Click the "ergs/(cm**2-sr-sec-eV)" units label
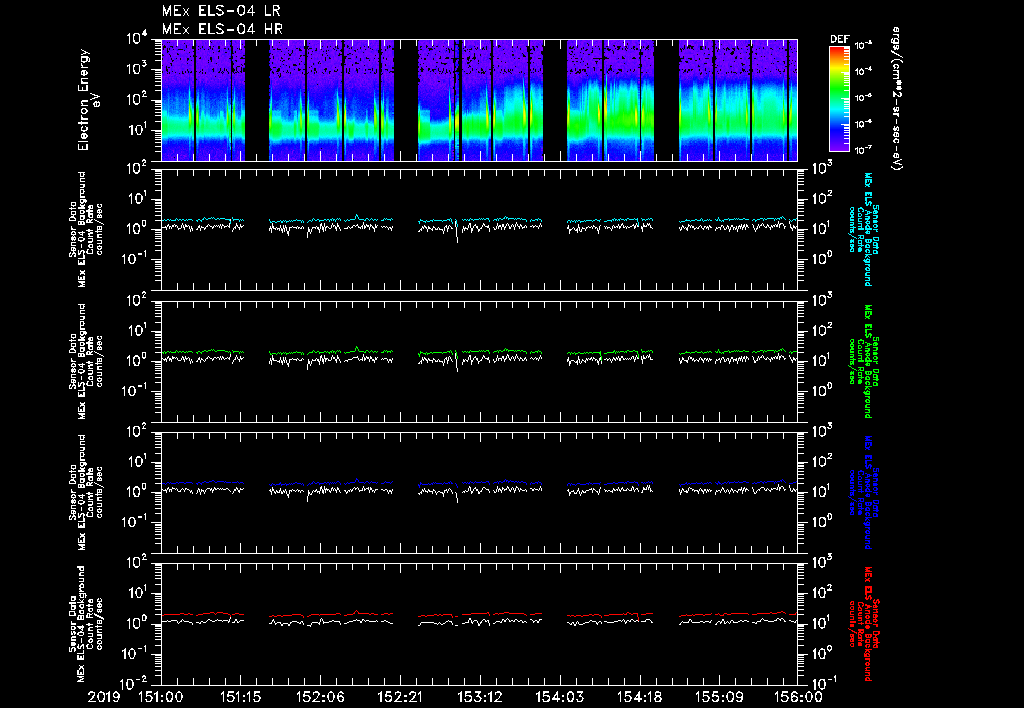This screenshot has height=708, width=1024. pos(897,98)
